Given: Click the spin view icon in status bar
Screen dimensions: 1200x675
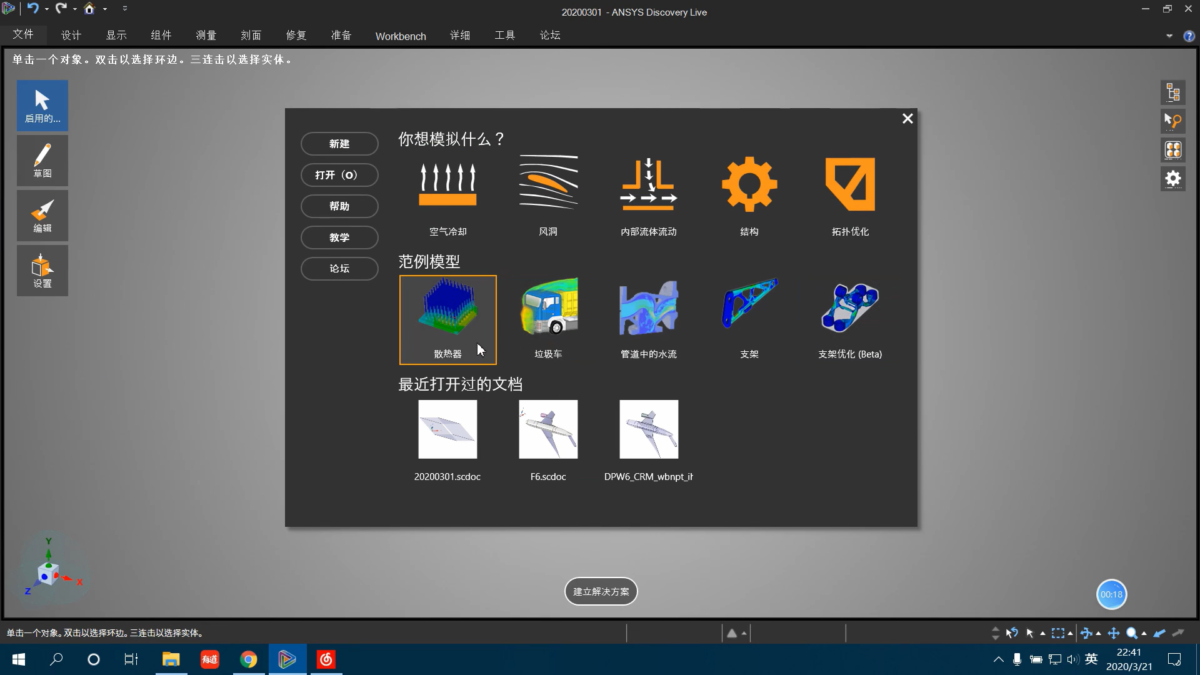Looking at the screenshot, I should coord(1086,633).
